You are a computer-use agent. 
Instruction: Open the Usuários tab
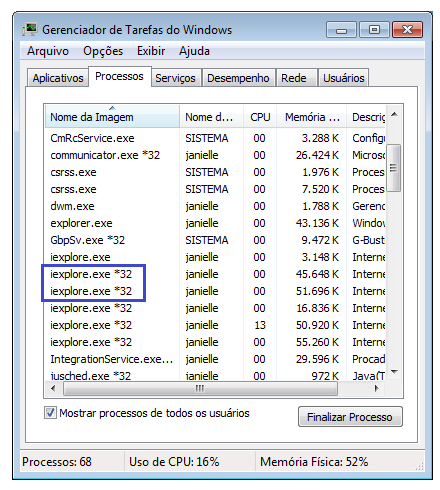pos(344,78)
